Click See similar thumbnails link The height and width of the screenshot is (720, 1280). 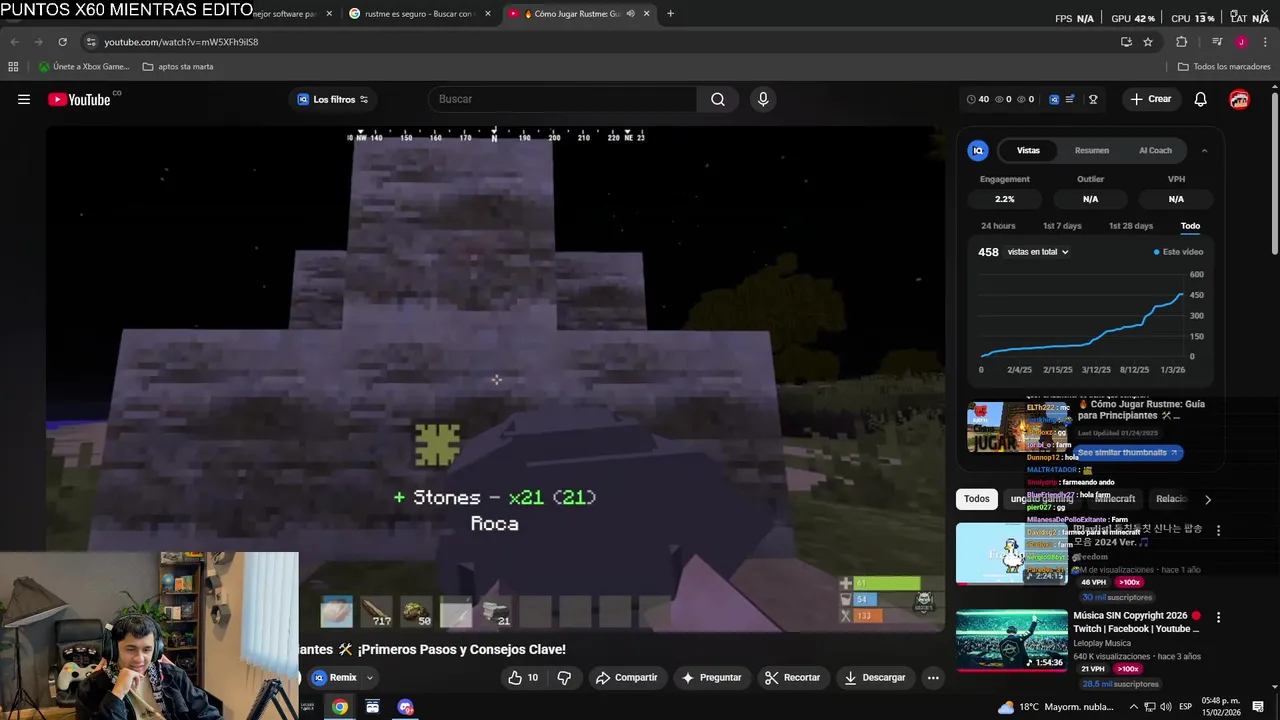point(1127,453)
